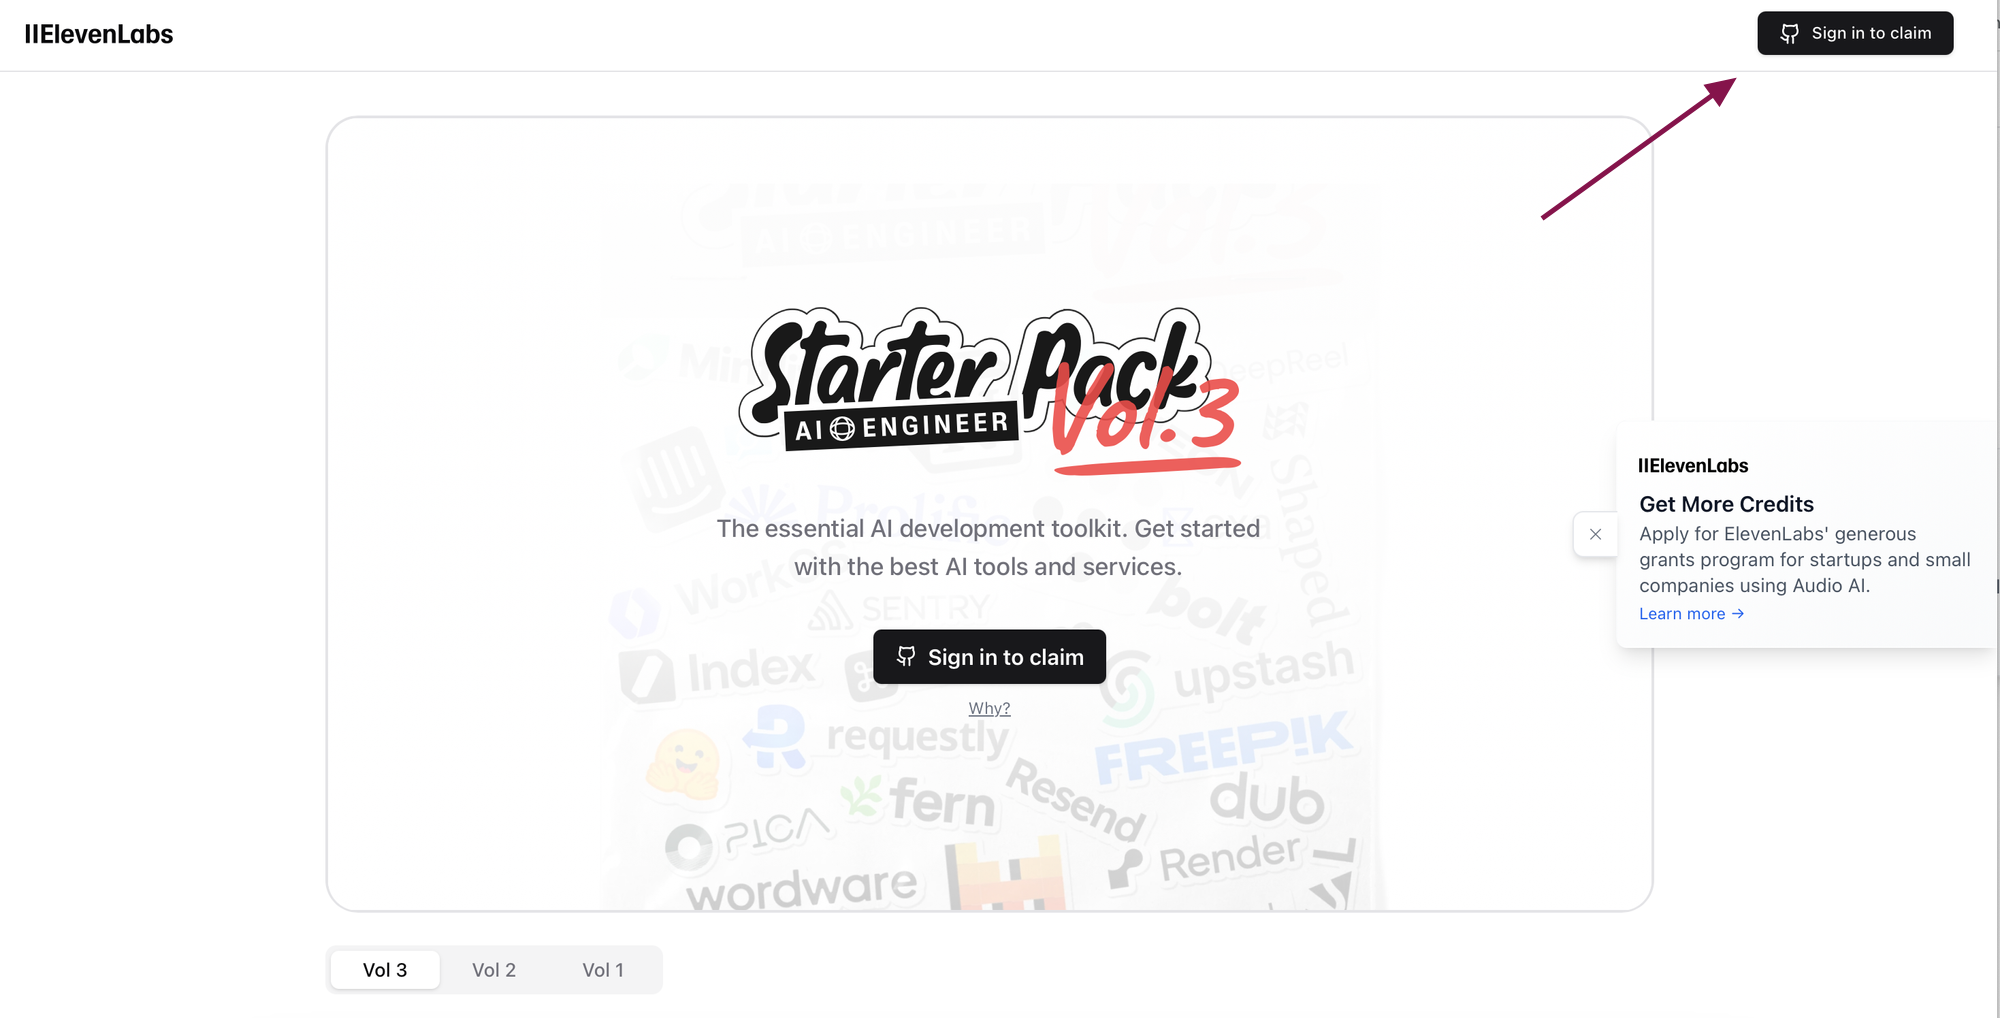The height and width of the screenshot is (1018, 2000).
Task: Click the GitHub icon on center sign-in button
Action: (906, 657)
